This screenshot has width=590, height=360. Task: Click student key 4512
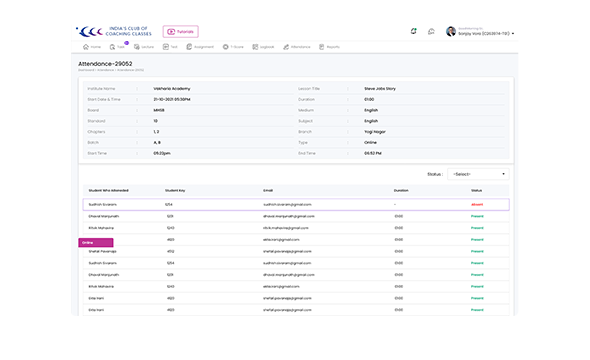pyautogui.click(x=170, y=251)
